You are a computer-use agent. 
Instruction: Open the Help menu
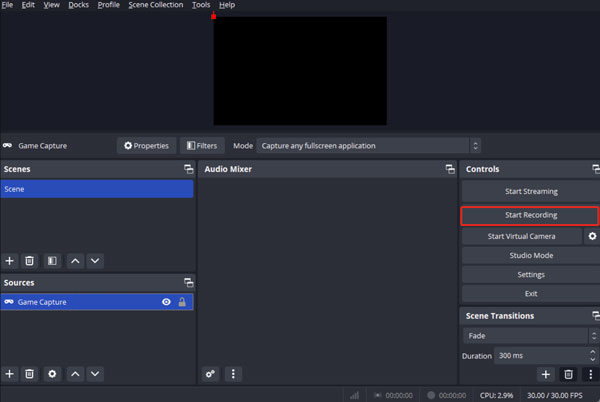227,5
